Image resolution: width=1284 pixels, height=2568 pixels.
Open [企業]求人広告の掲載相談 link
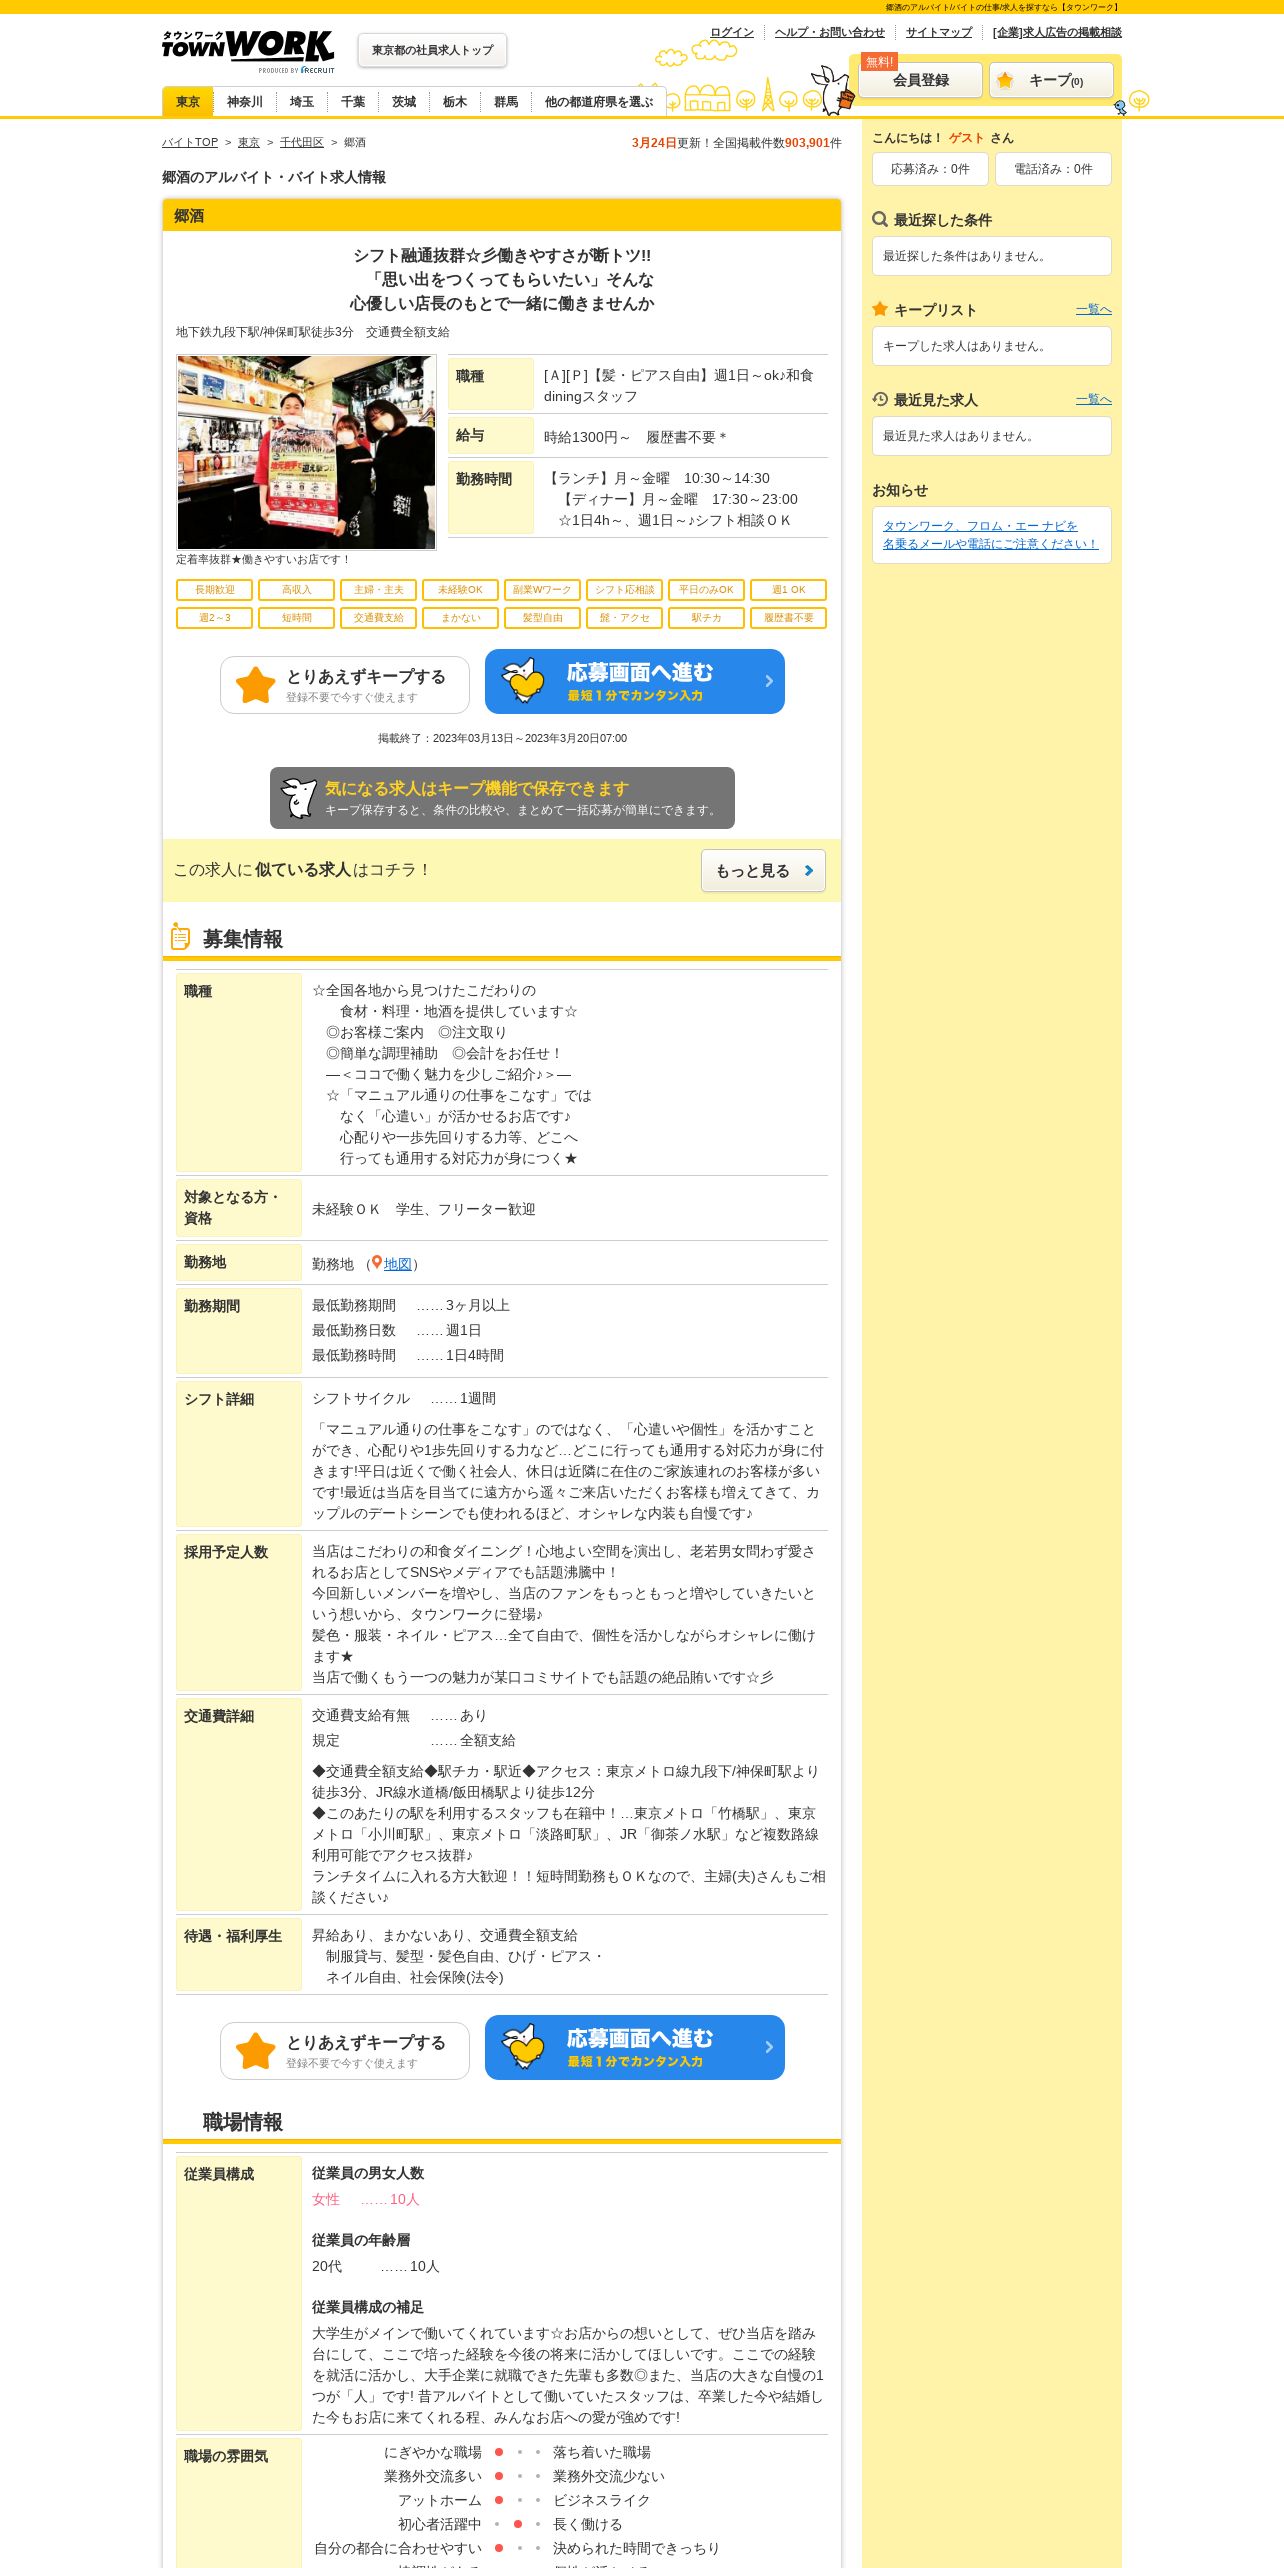(x=1057, y=32)
